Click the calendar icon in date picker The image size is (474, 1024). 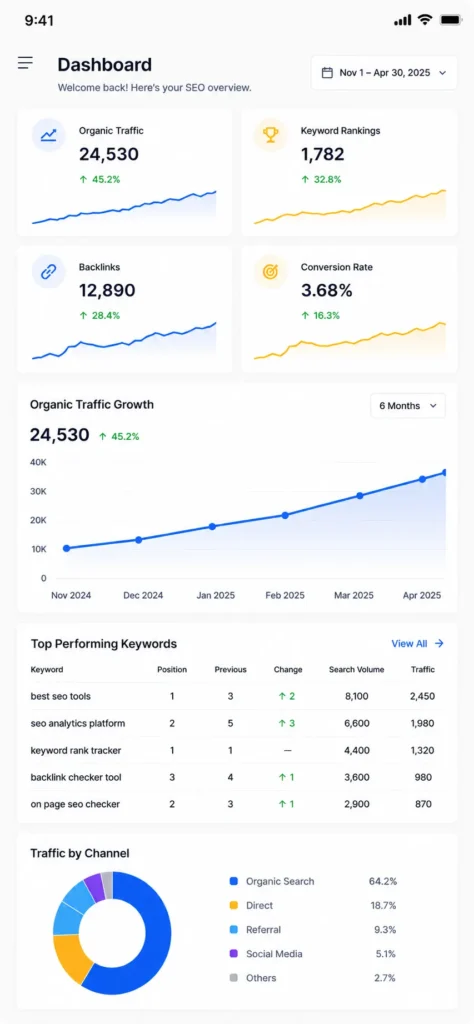(x=328, y=72)
